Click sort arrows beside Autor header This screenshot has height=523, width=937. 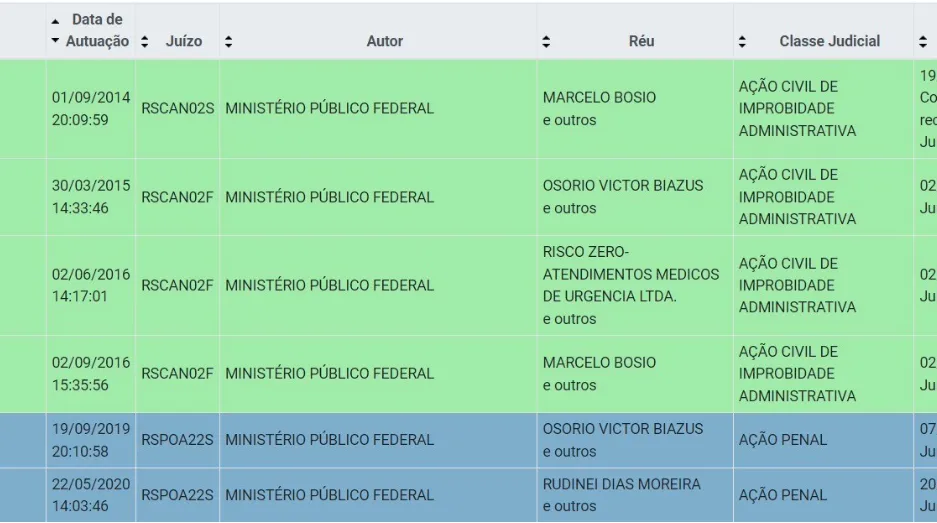pos(228,41)
